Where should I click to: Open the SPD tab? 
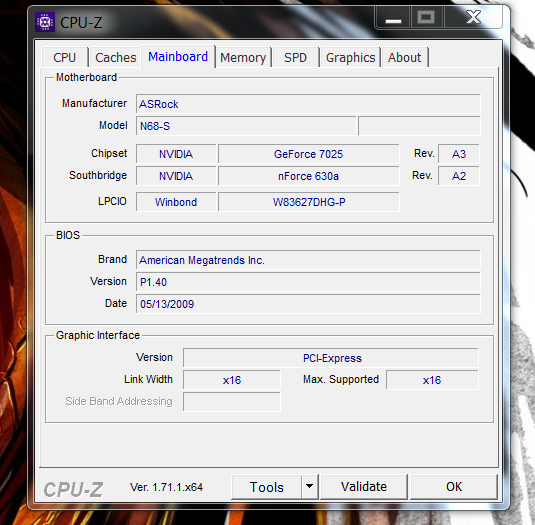point(295,57)
